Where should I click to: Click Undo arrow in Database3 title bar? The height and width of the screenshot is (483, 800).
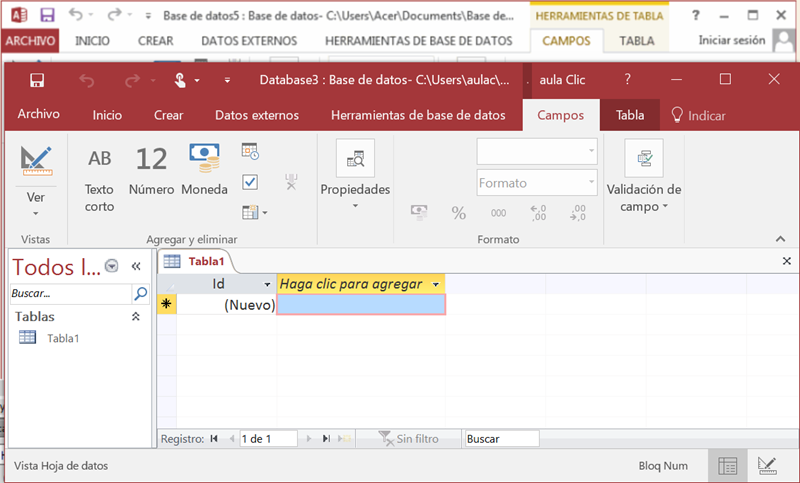(87, 81)
